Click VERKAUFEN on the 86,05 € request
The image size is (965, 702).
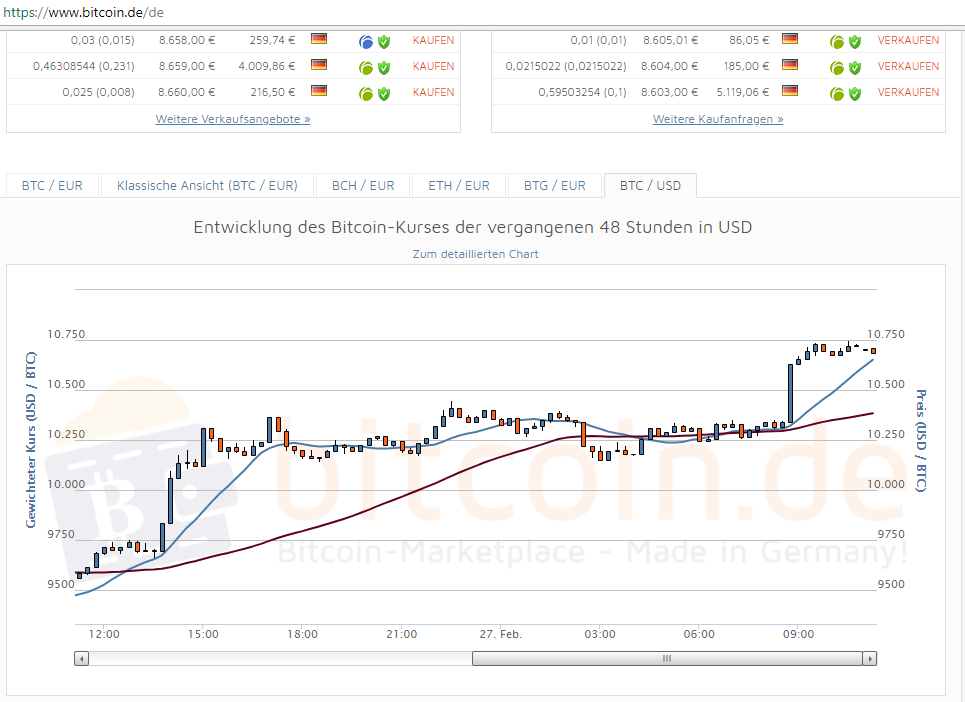pyautogui.click(x=908, y=40)
